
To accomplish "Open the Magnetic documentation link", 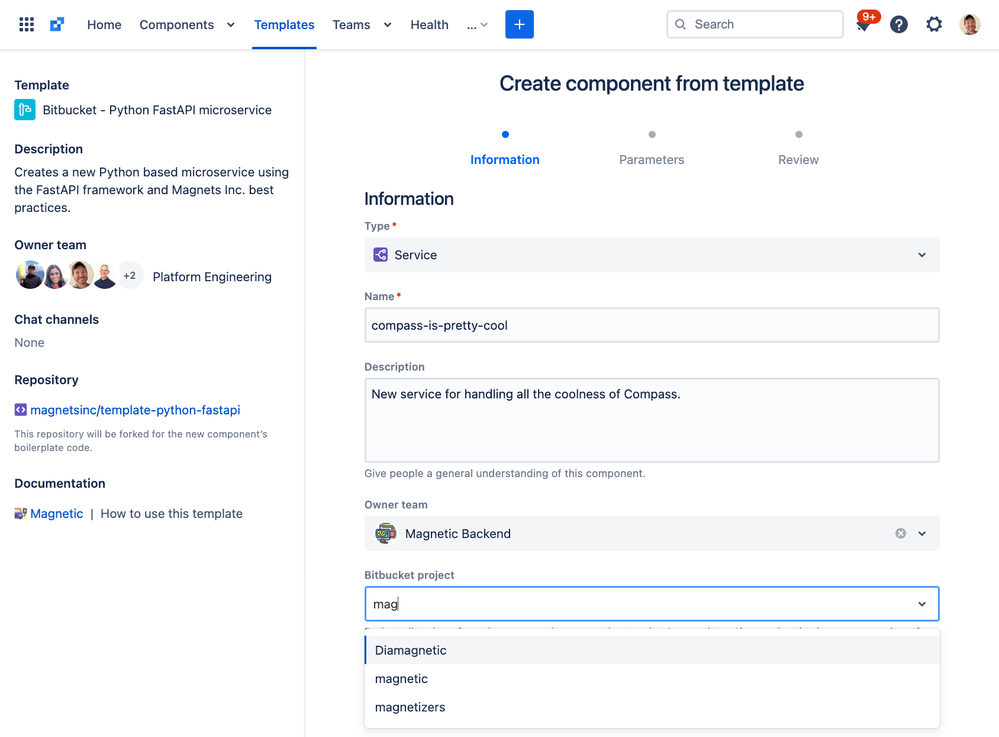I will [56, 513].
